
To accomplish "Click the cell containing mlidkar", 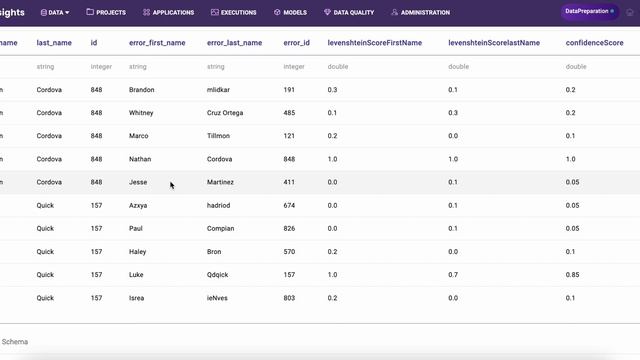I will coord(218,90).
